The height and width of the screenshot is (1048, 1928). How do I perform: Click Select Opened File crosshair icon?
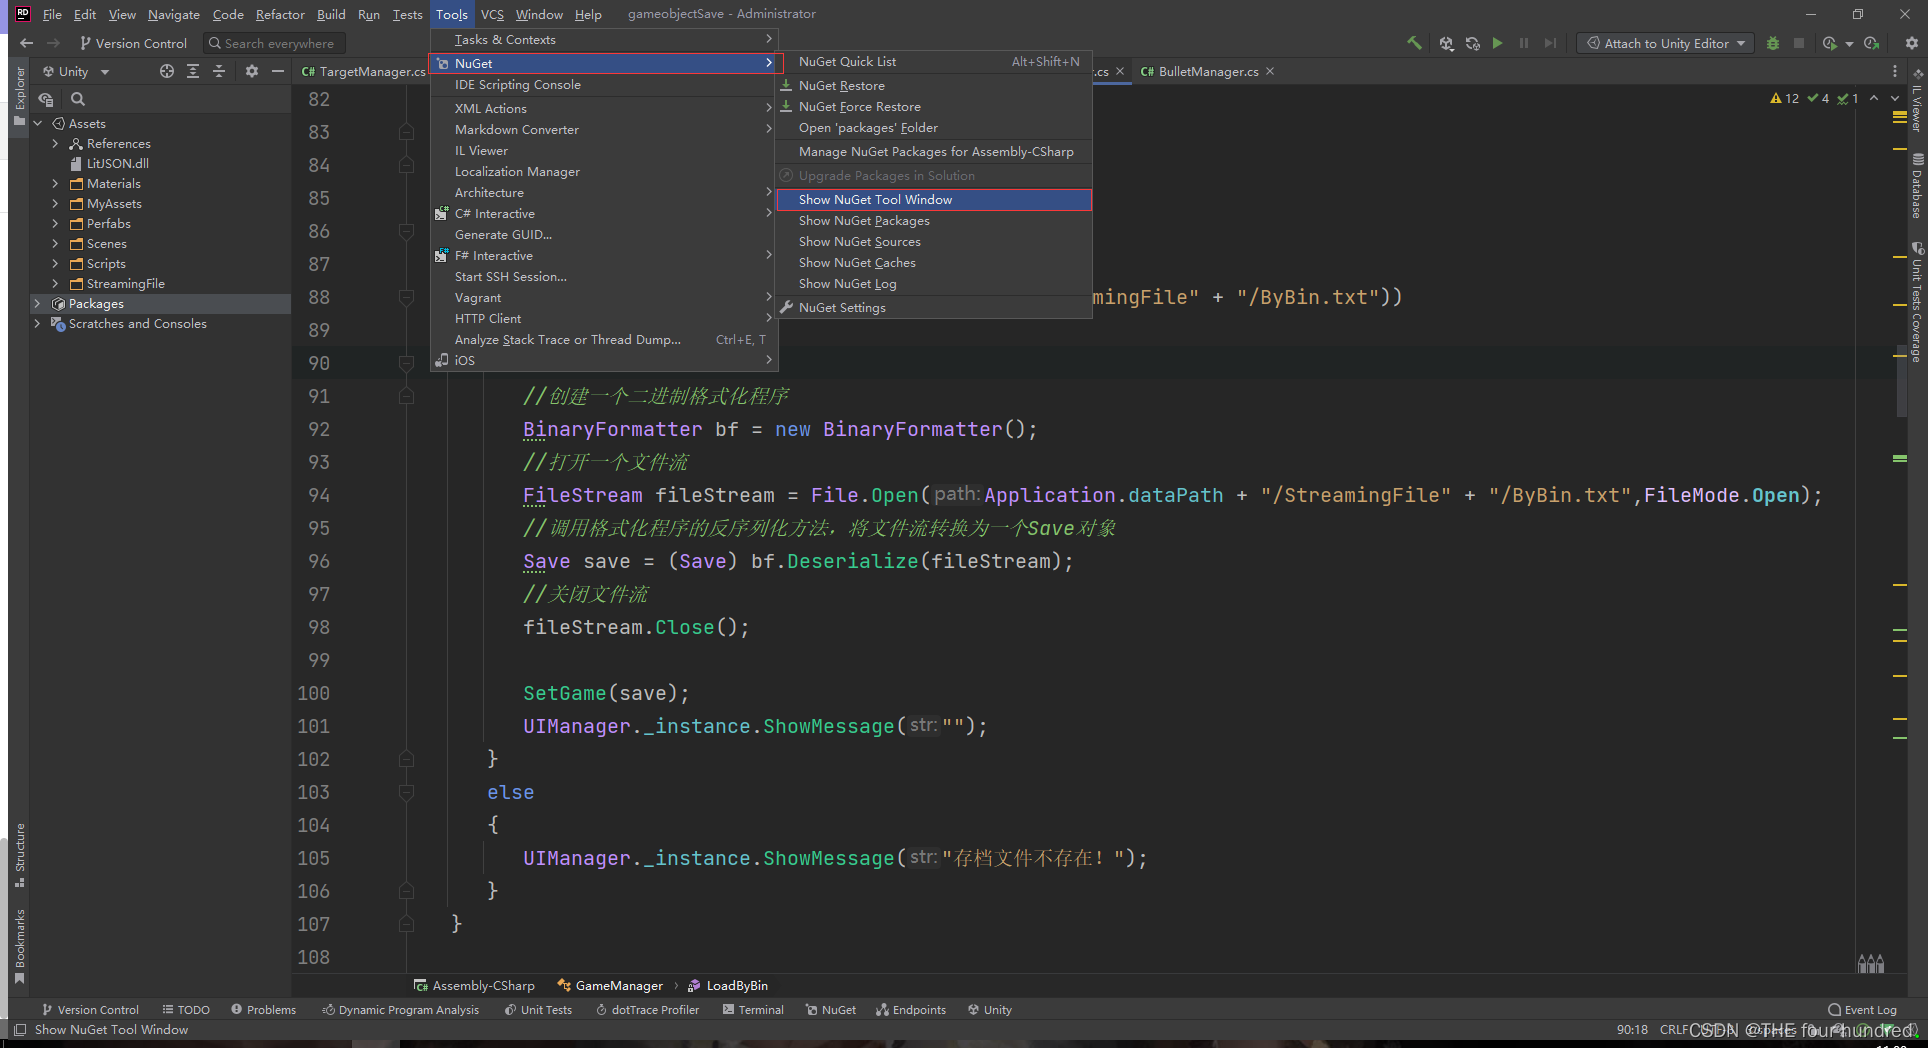tap(167, 71)
